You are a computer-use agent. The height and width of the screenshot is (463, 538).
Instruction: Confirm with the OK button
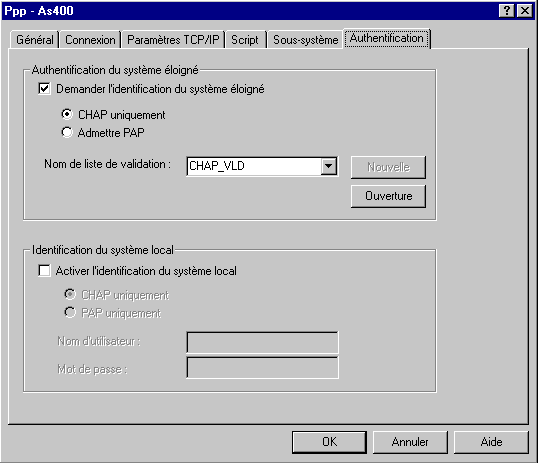[x=329, y=442]
